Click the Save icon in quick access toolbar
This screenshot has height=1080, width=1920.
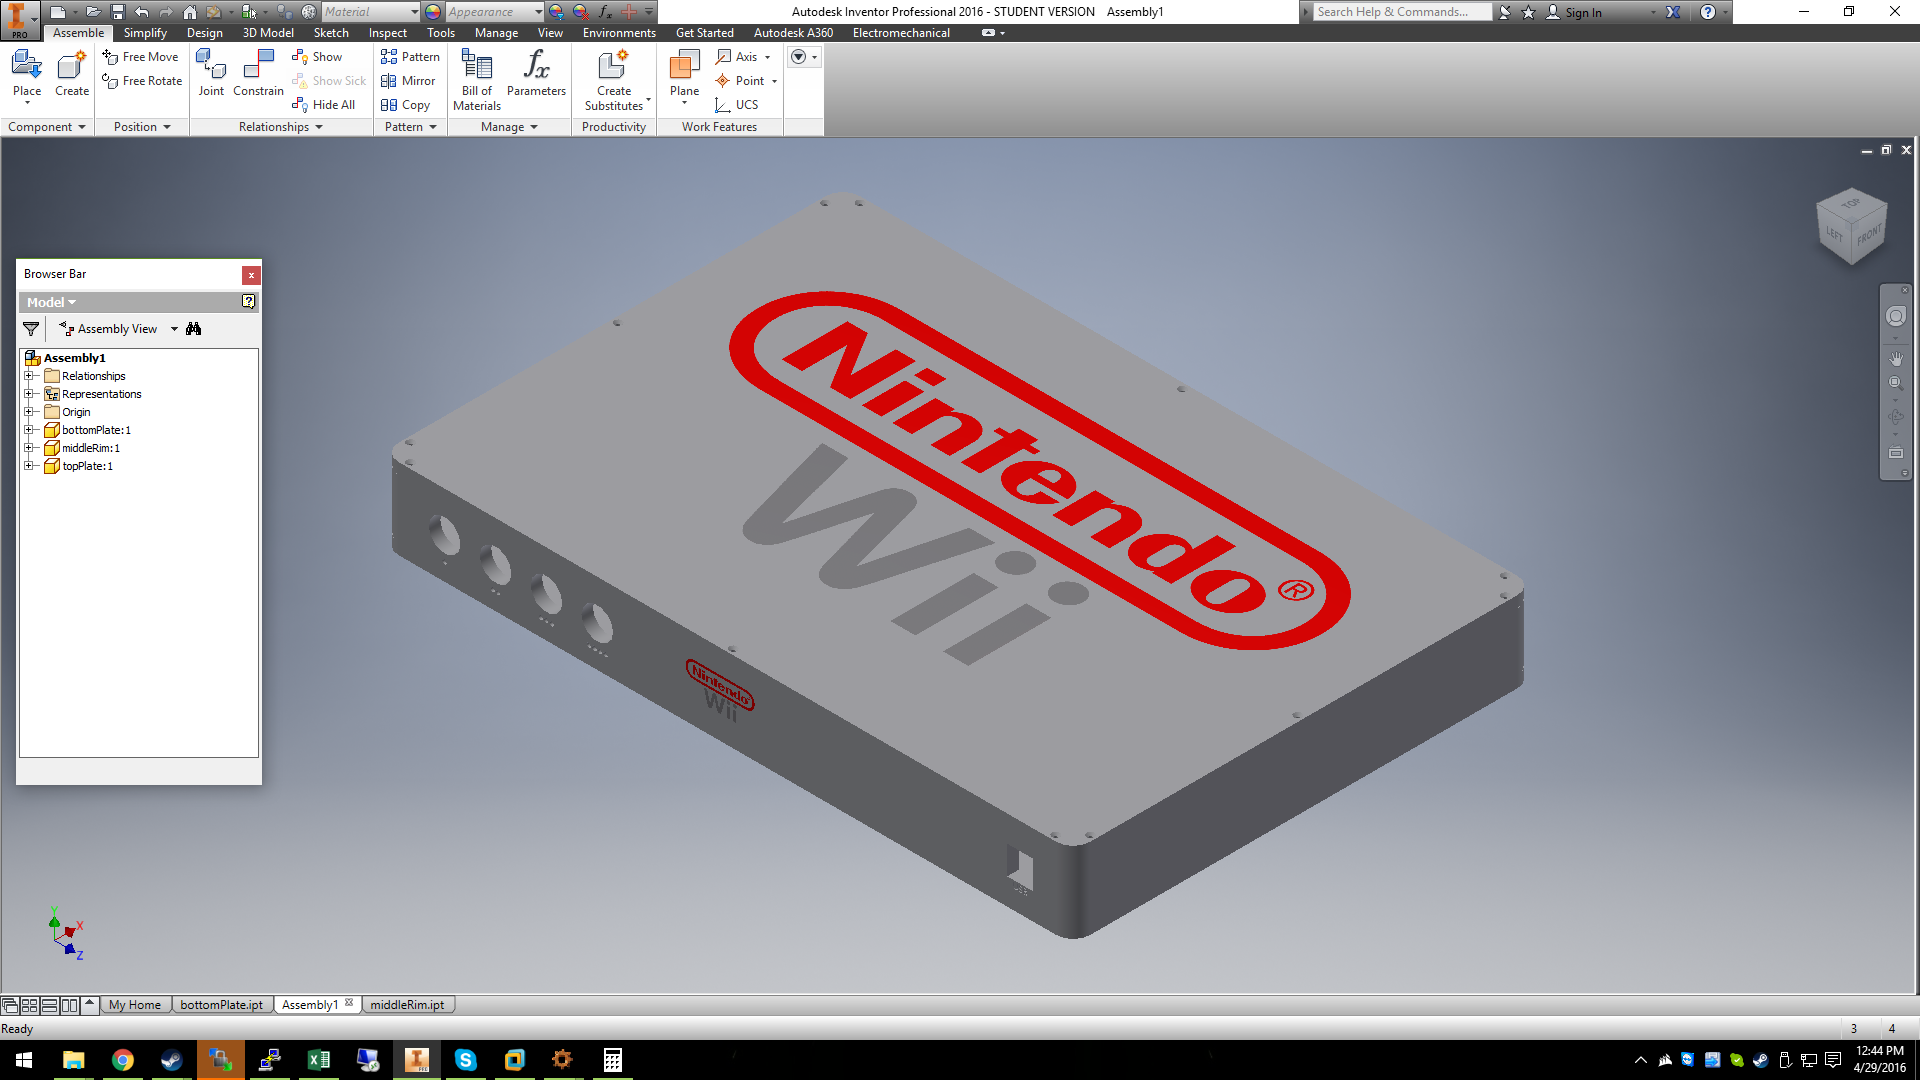click(x=117, y=12)
